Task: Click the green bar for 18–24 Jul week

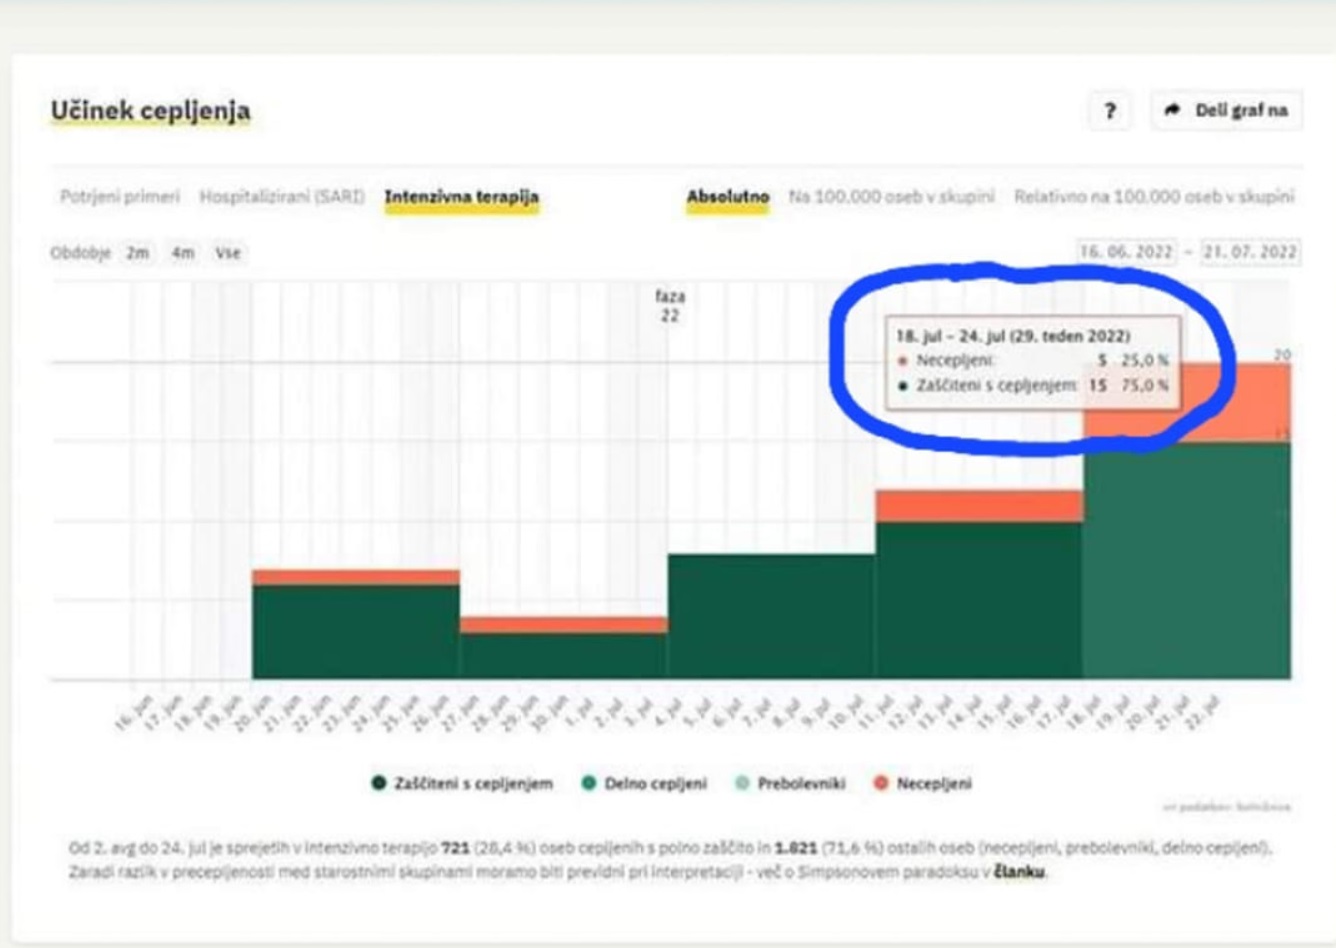Action: (1187, 560)
